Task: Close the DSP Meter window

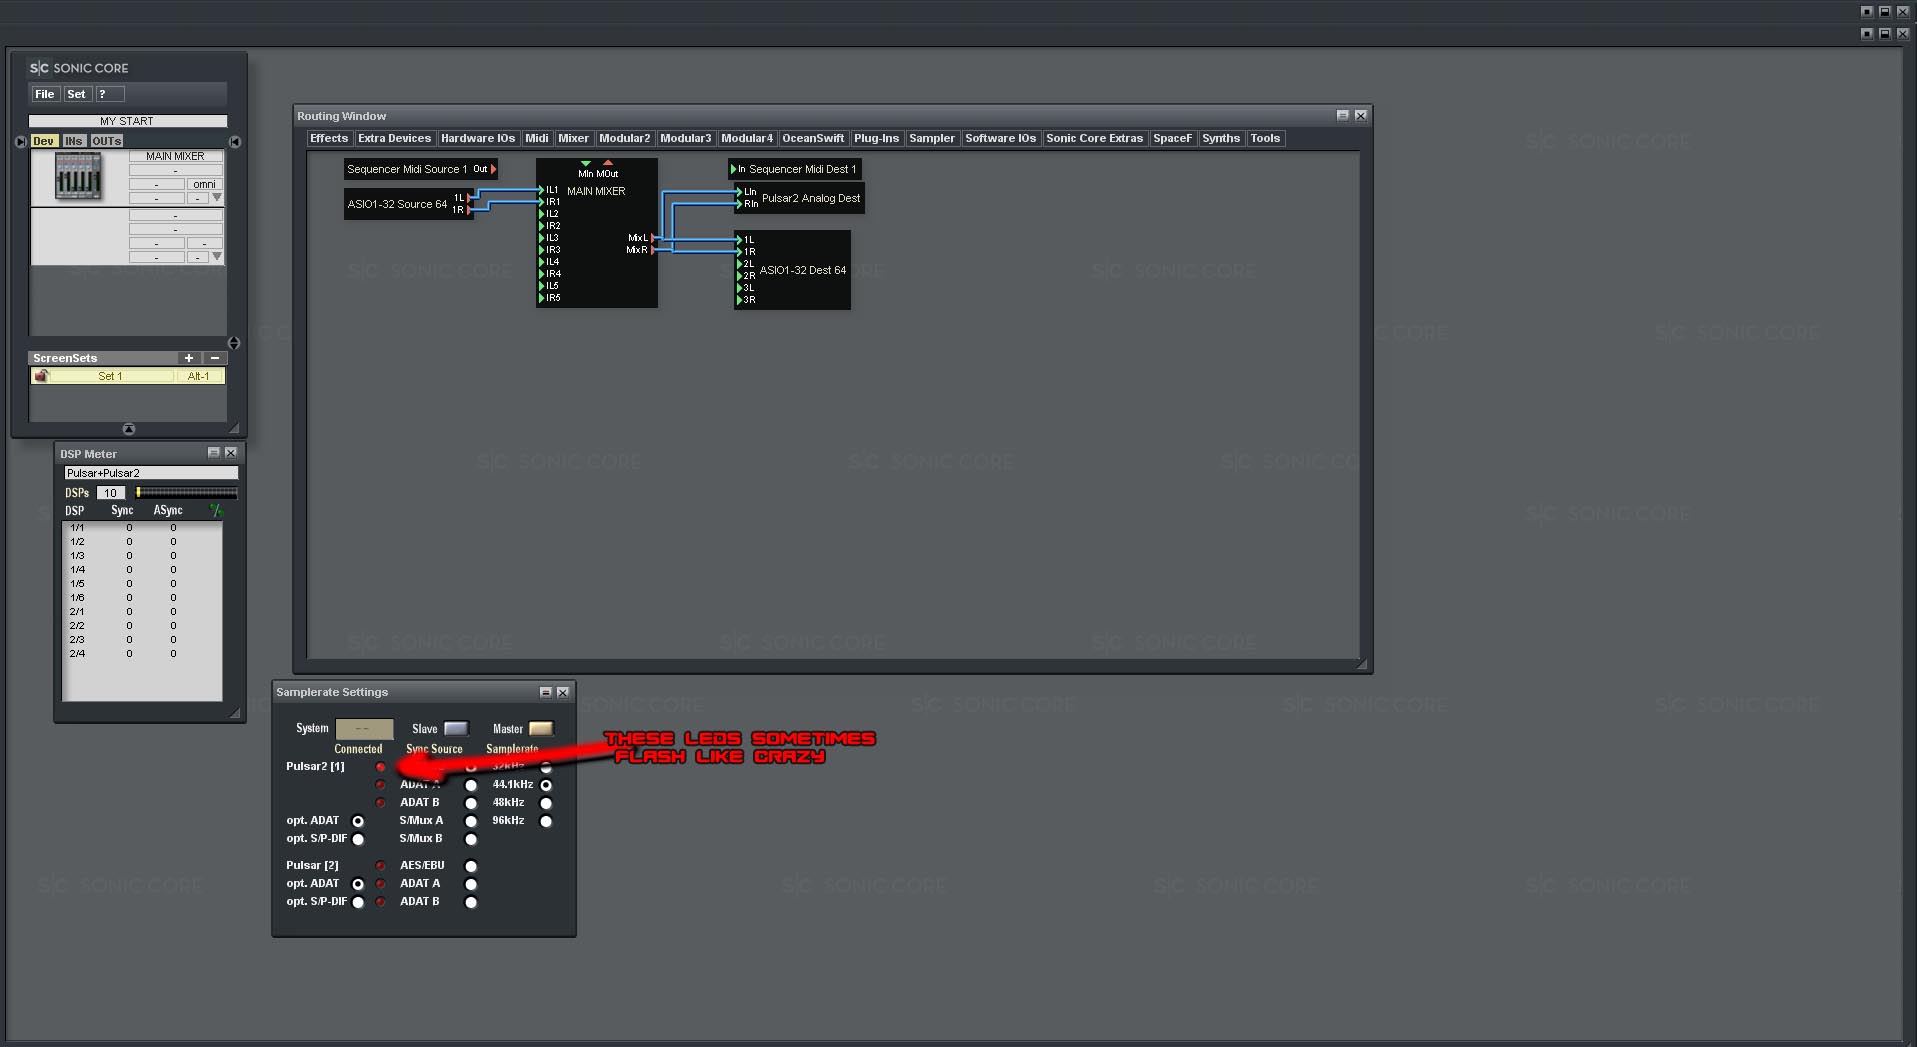Action: (231, 453)
